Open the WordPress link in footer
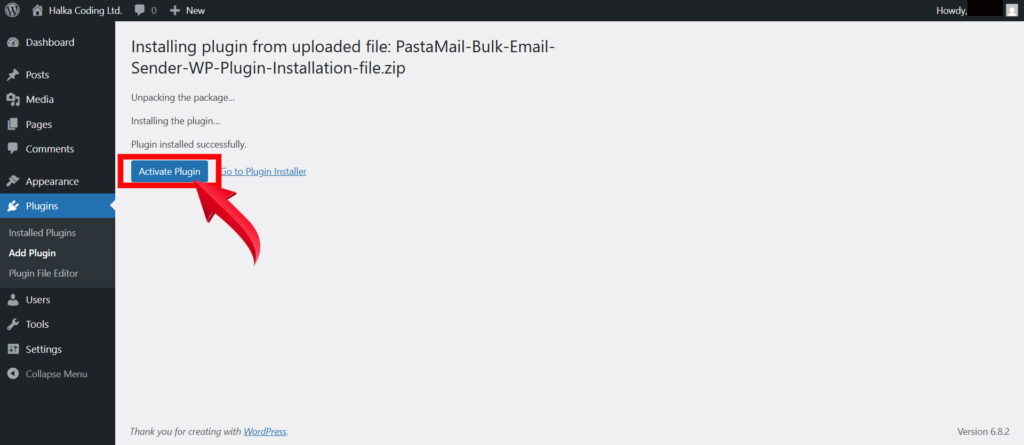This screenshot has height=445, width=1024. (x=264, y=432)
